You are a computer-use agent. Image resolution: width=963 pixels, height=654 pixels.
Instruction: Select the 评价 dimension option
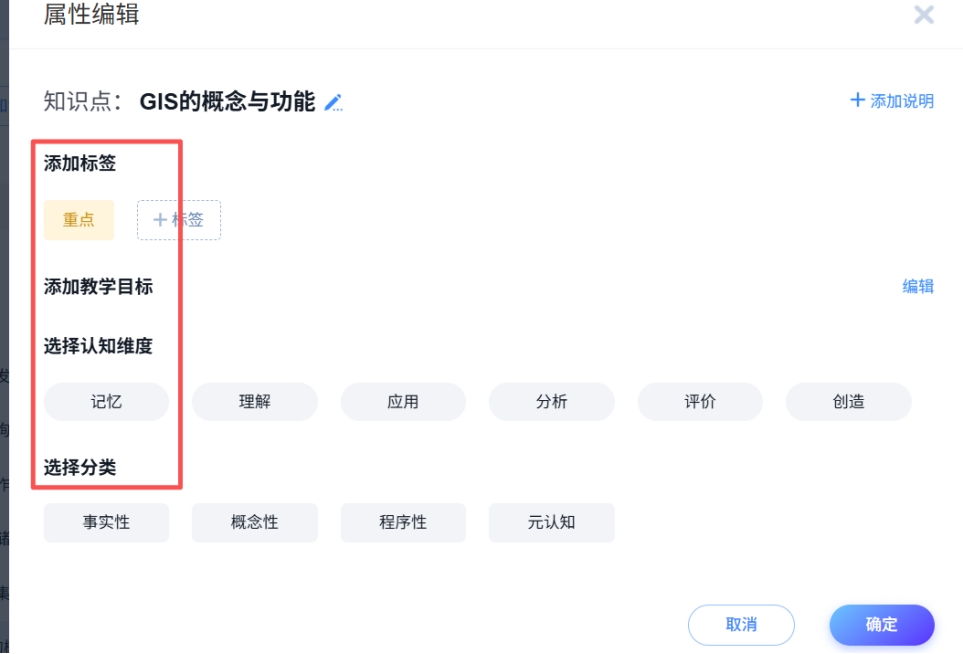[700, 402]
